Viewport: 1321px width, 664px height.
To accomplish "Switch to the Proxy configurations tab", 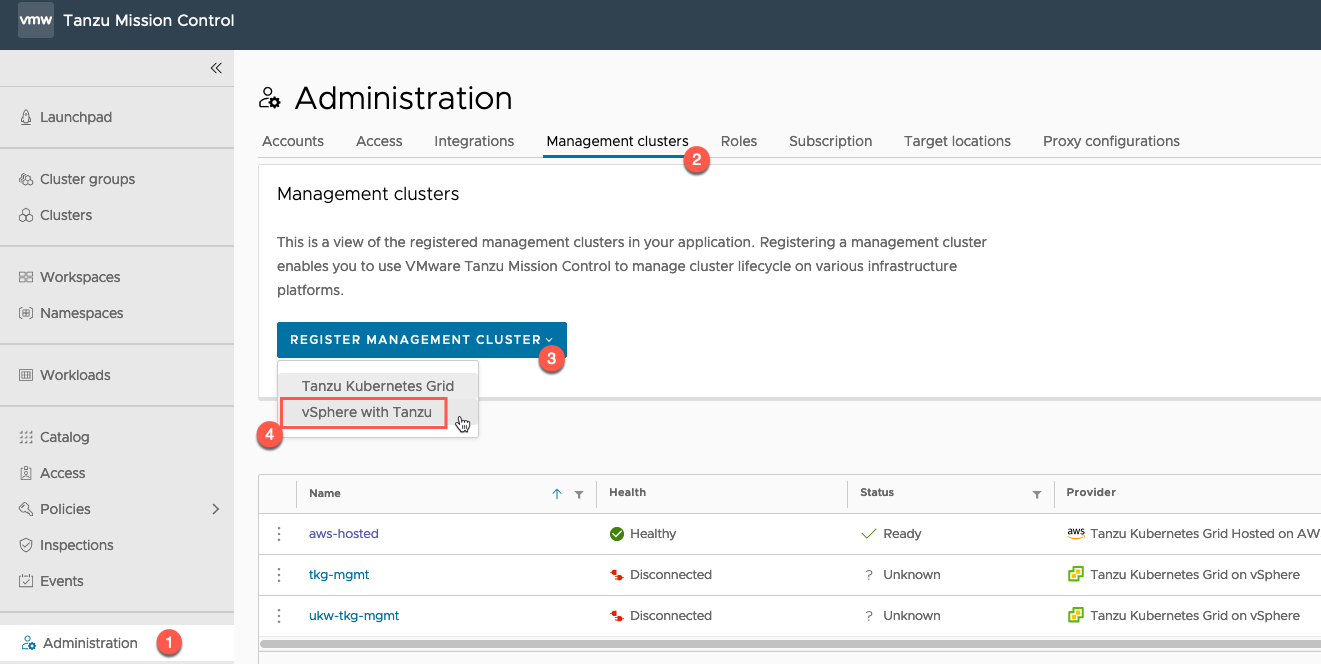I will point(1111,141).
